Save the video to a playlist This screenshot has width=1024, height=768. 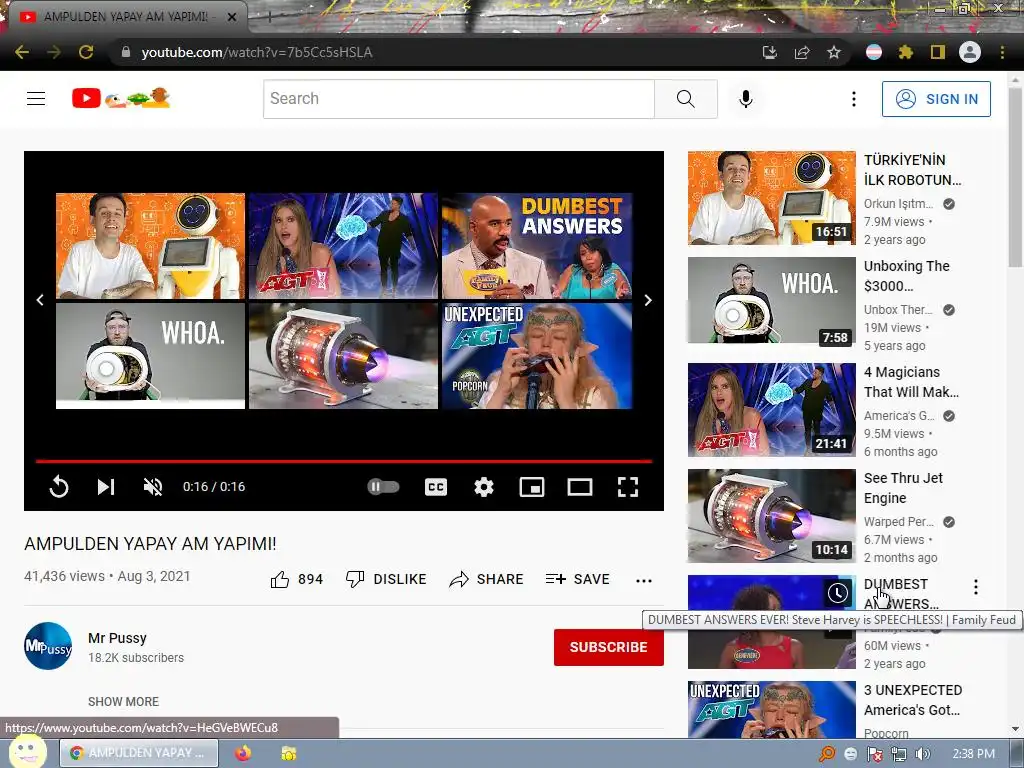pos(578,579)
